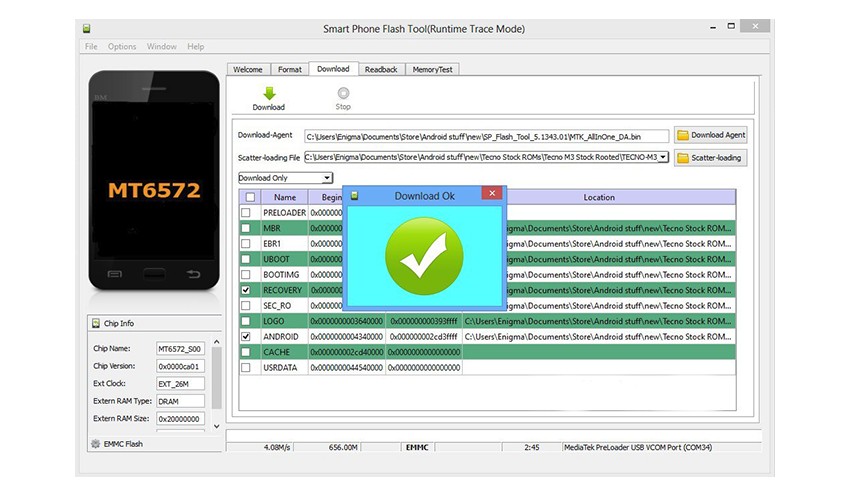Check the USRDATA checkbox

pos(246,368)
